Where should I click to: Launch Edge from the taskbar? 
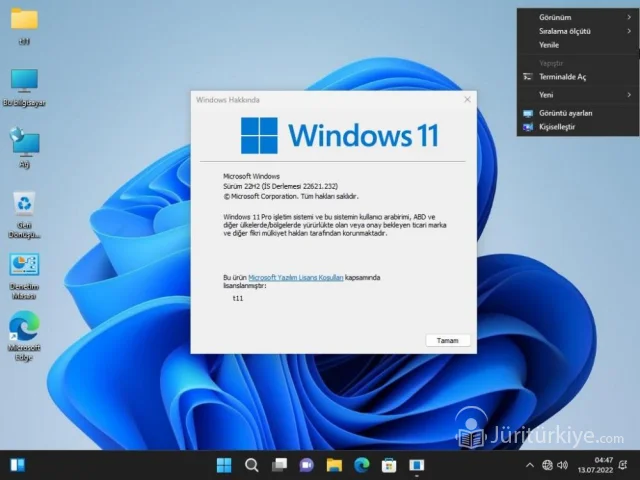362,465
